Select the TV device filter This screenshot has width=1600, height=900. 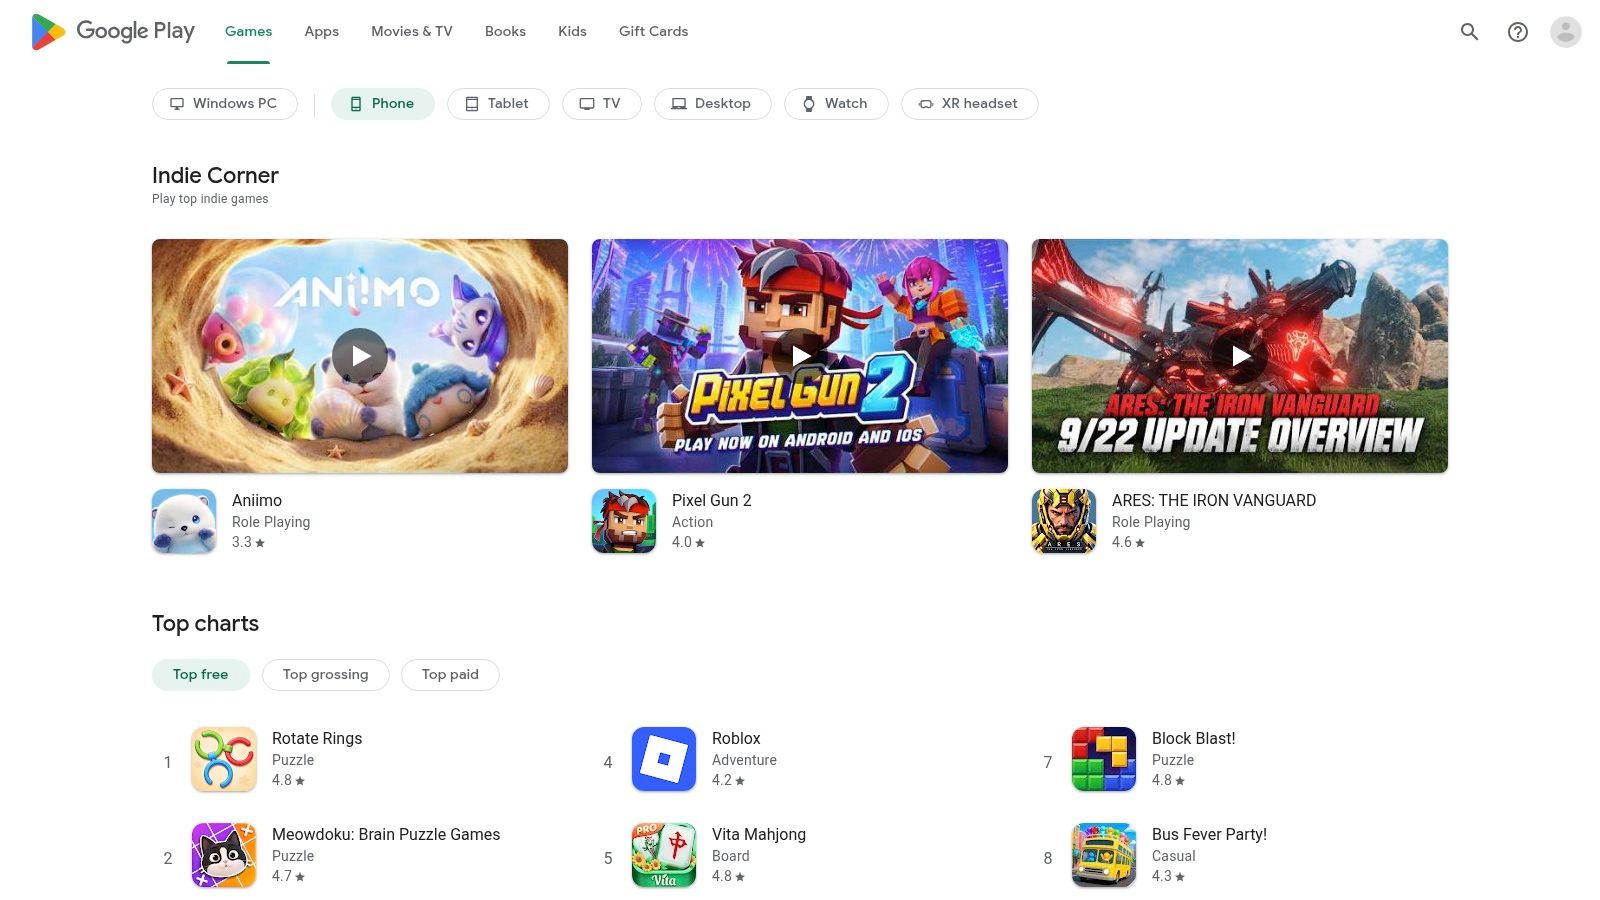point(602,104)
